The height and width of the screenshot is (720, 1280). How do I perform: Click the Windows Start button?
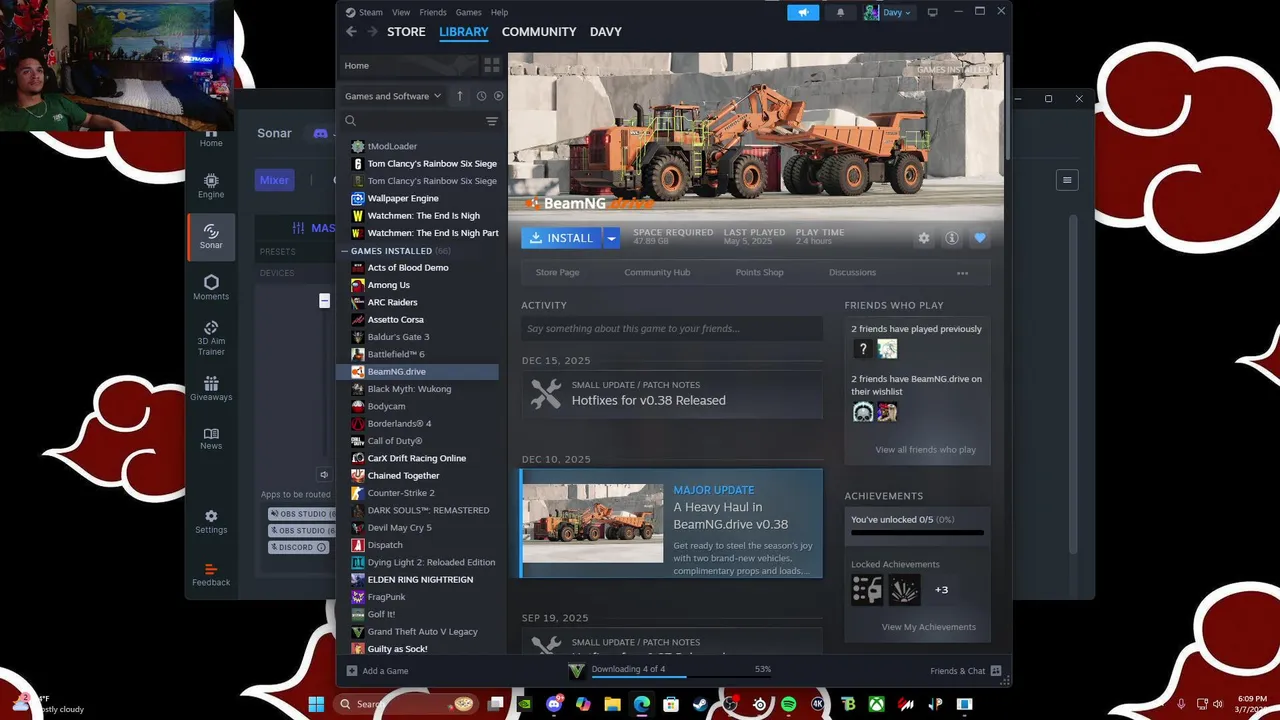pyautogui.click(x=316, y=704)
